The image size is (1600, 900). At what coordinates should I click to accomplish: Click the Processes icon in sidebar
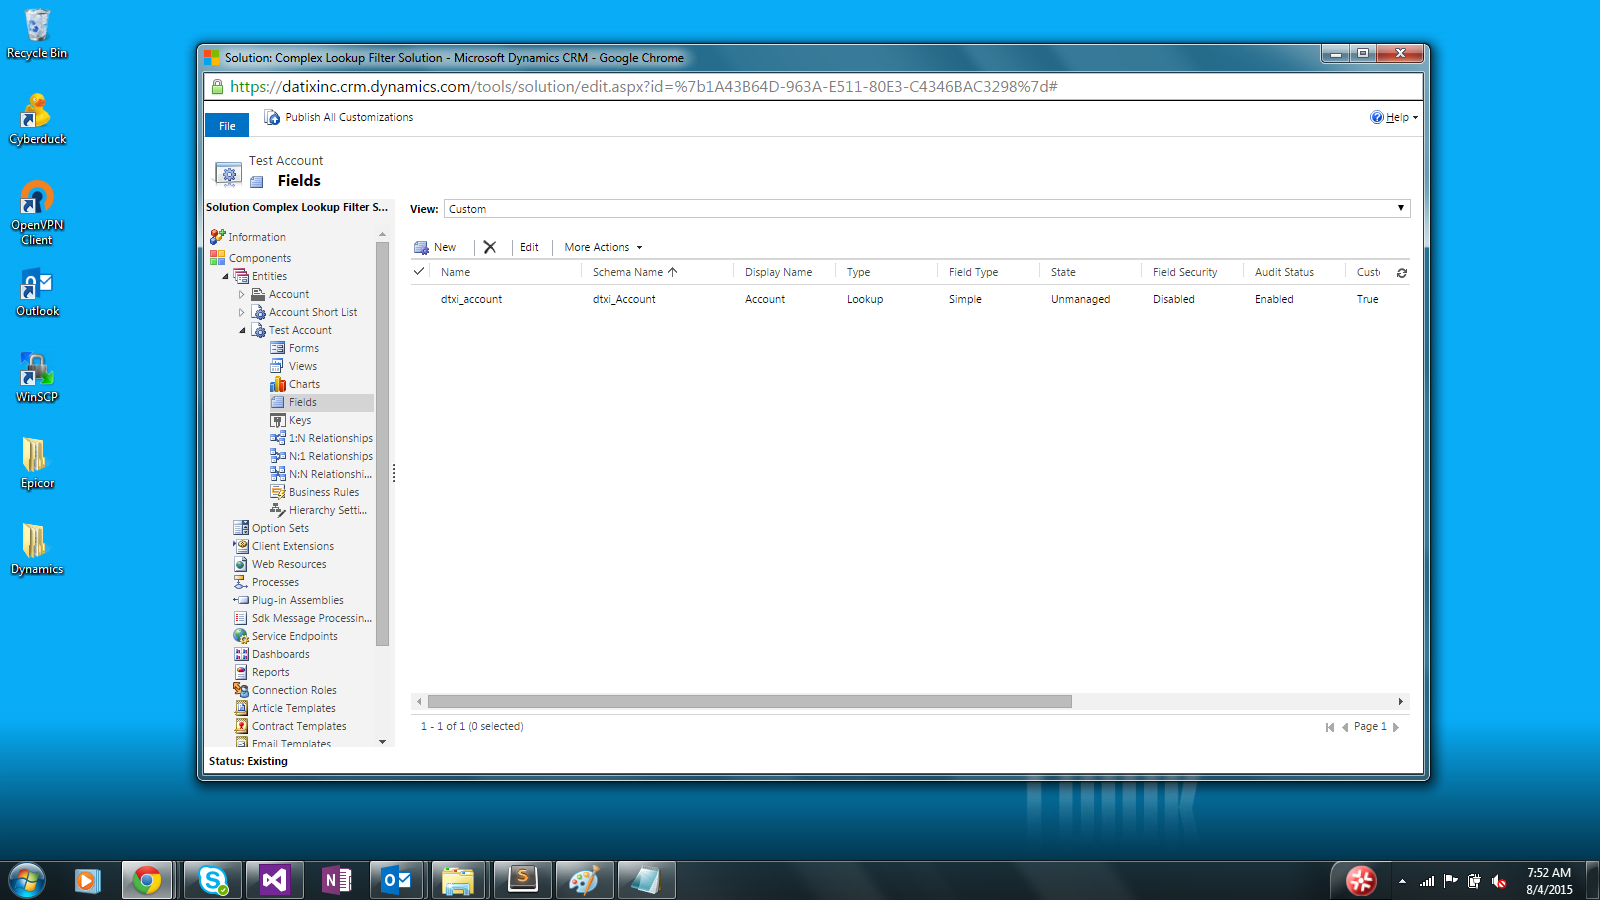click(x=241, y=582)
